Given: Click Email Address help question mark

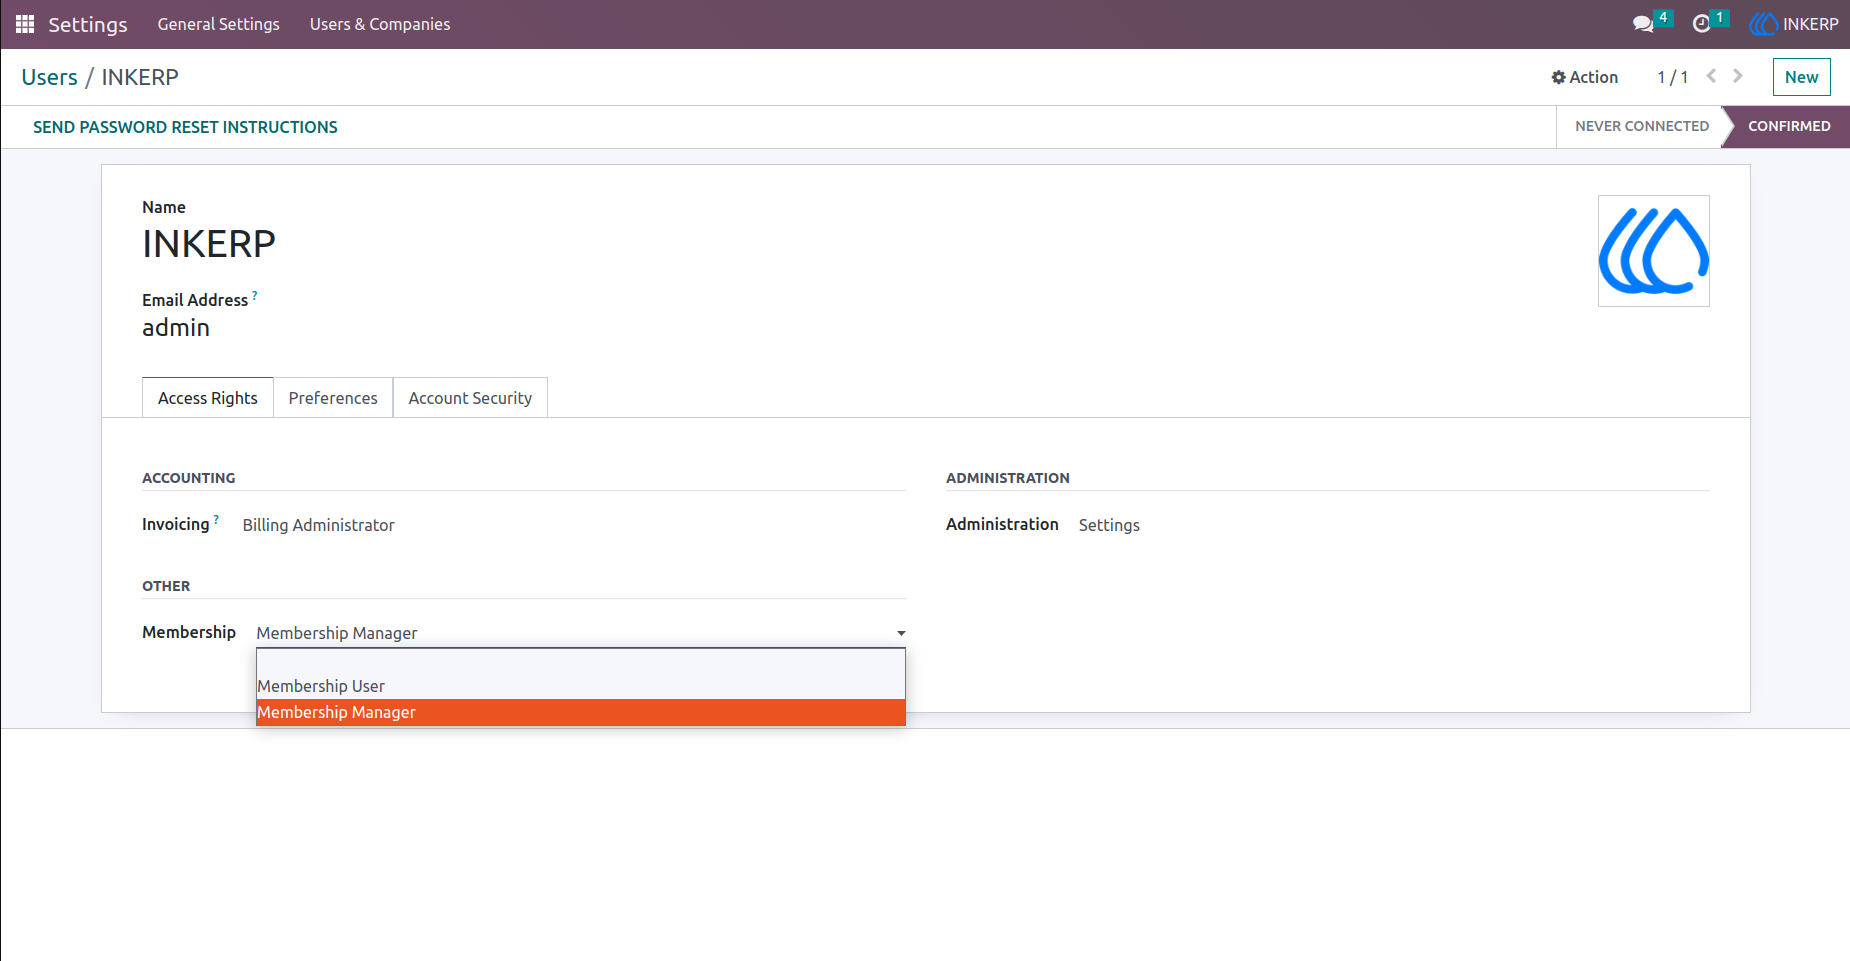Looking at the screenshot, I should [x=255, y=295].
